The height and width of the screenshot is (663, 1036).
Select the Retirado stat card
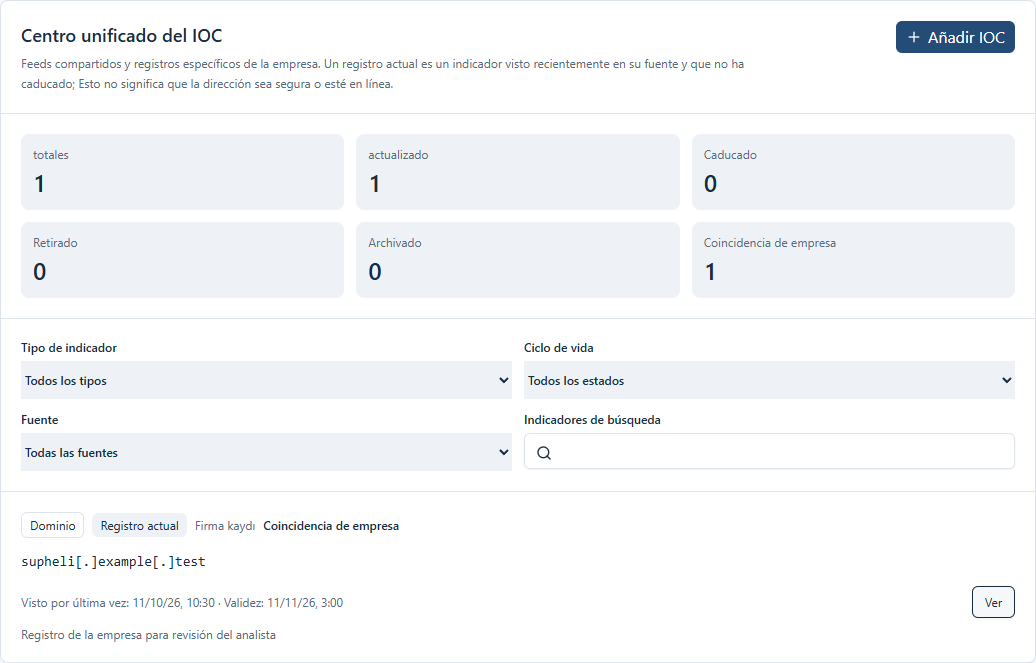[182, 260]
